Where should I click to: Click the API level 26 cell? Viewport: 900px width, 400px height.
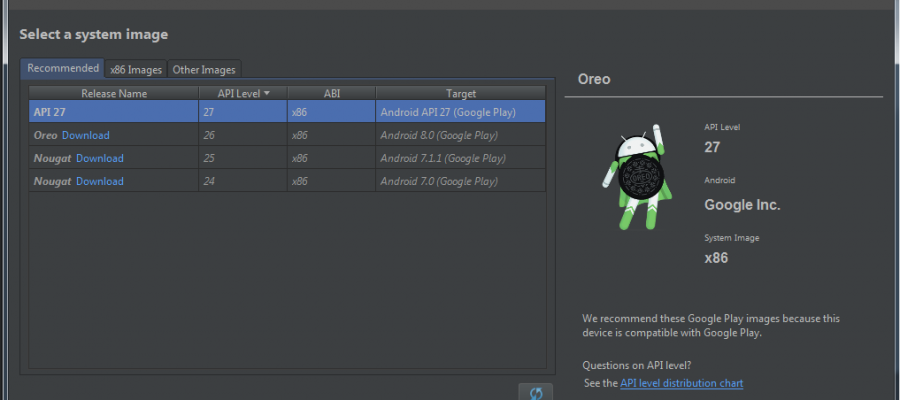pyautogui.click(x=211, y=135)
